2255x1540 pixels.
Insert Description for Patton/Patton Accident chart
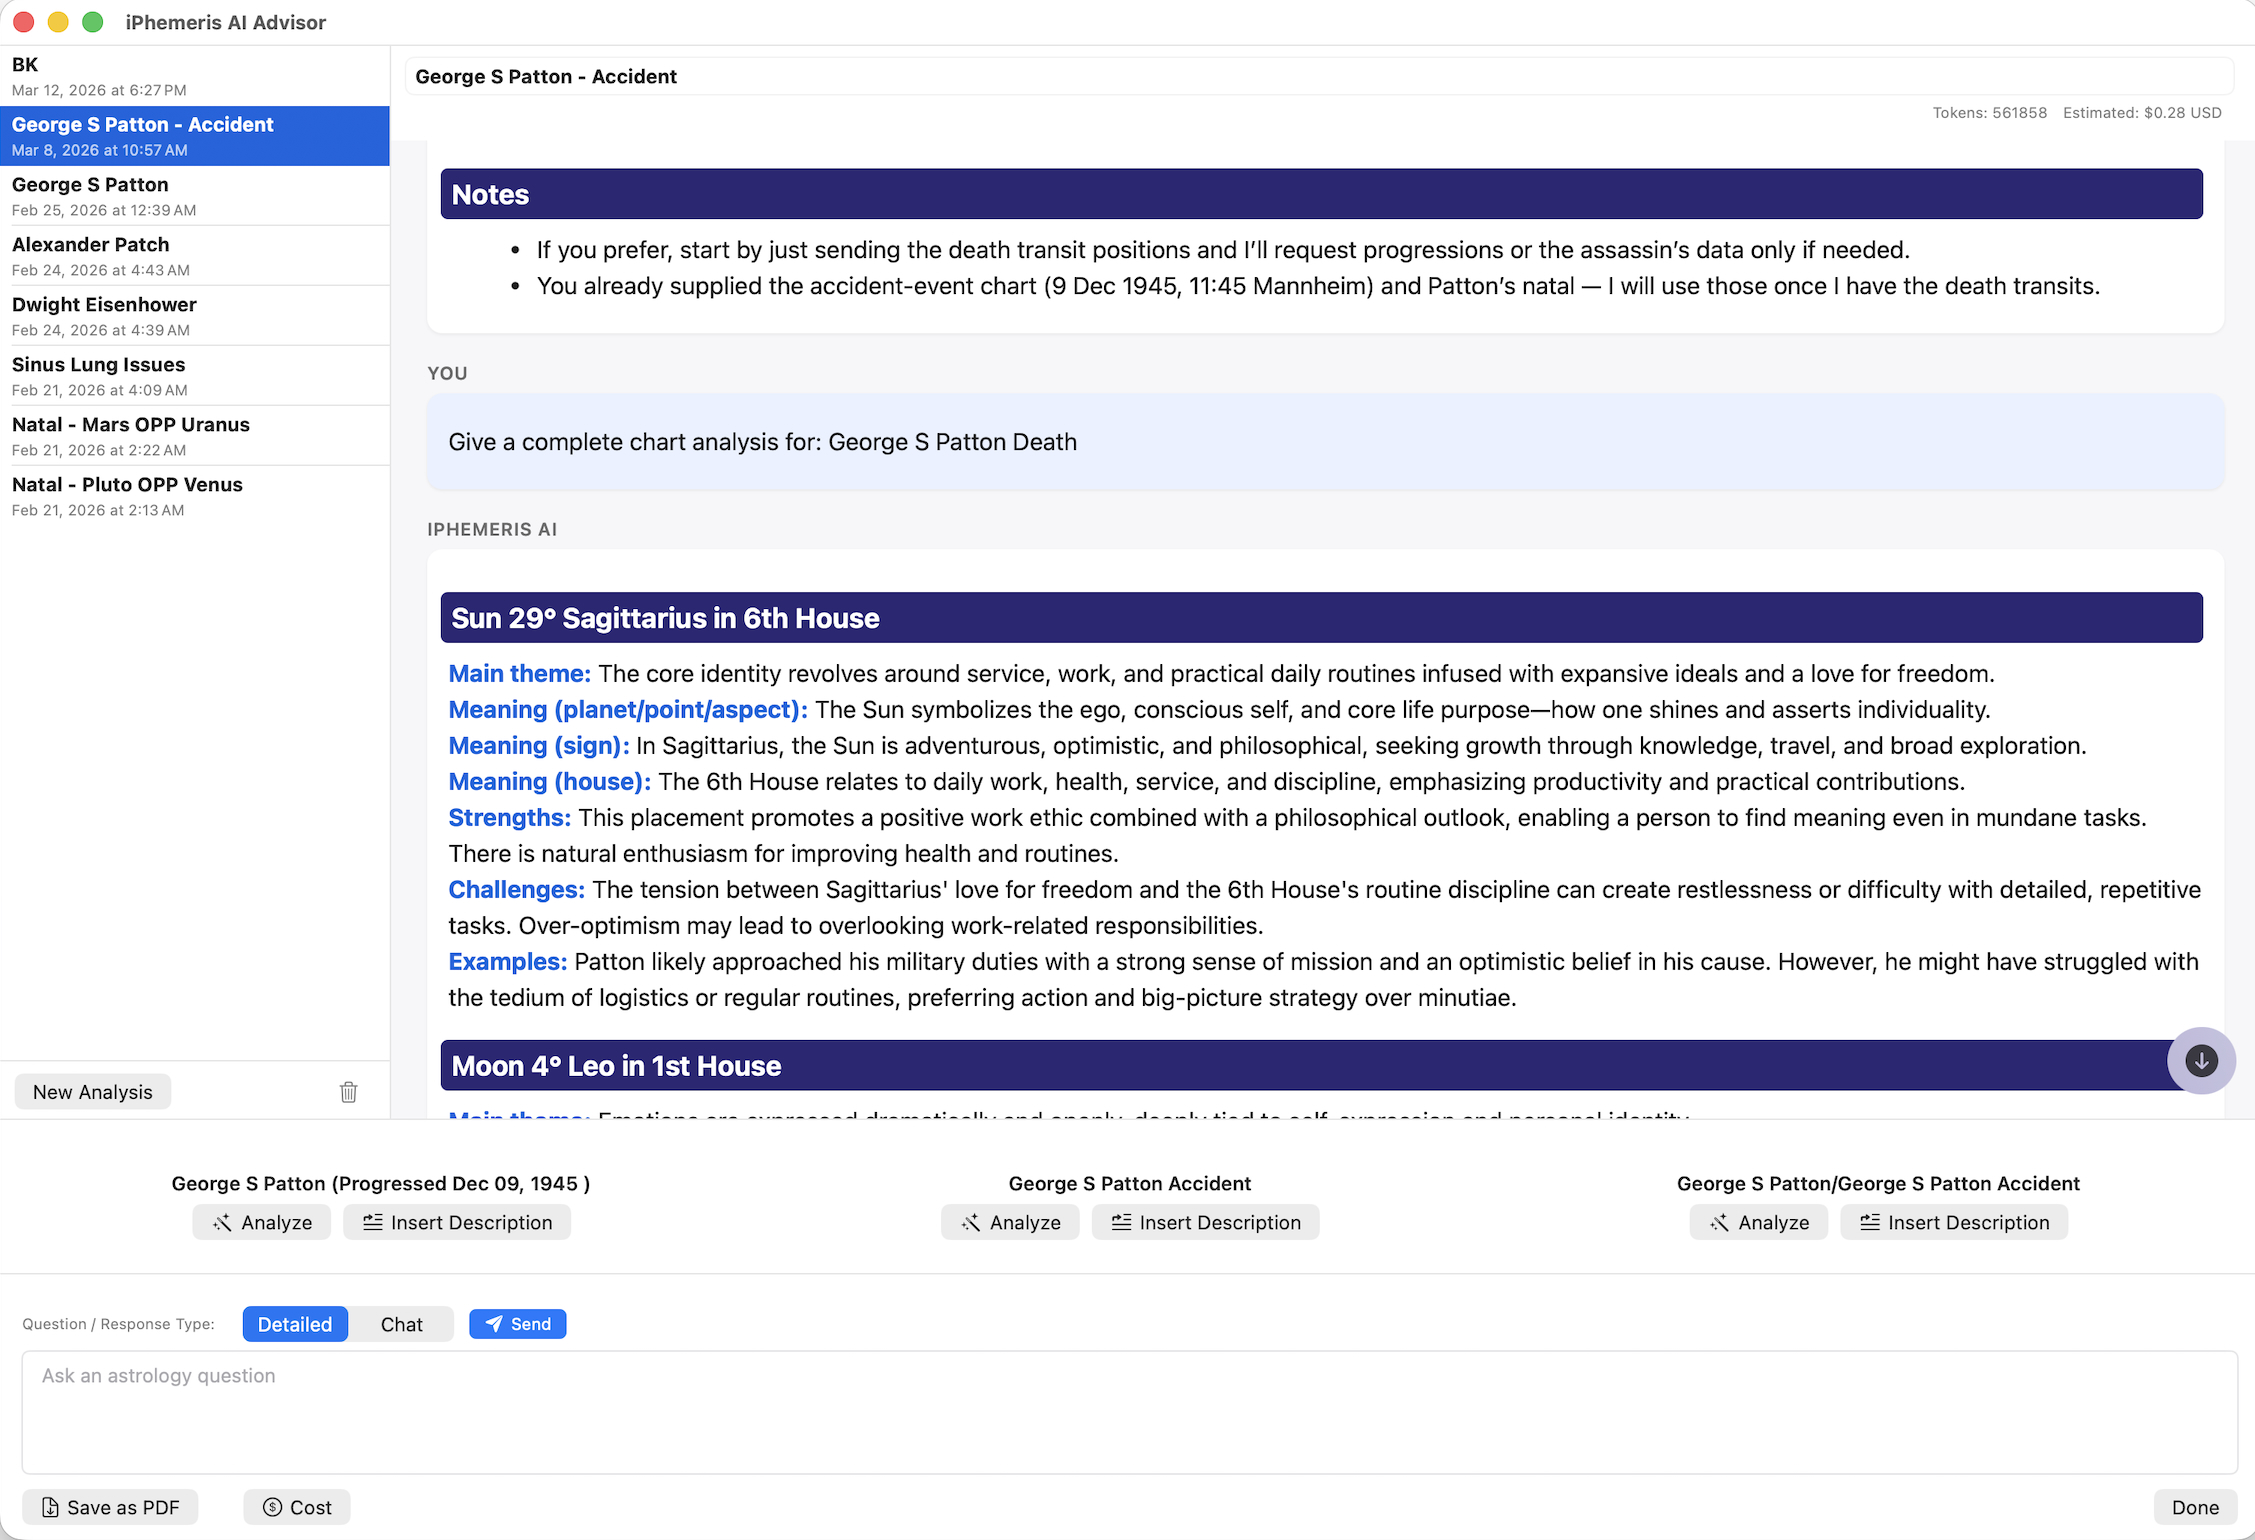pyautogui.click(x=1953, y=1222)
